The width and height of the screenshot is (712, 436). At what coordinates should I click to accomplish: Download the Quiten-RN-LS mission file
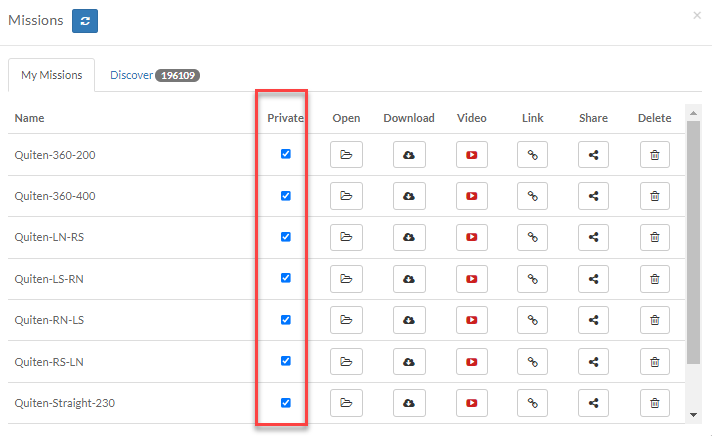409,320
